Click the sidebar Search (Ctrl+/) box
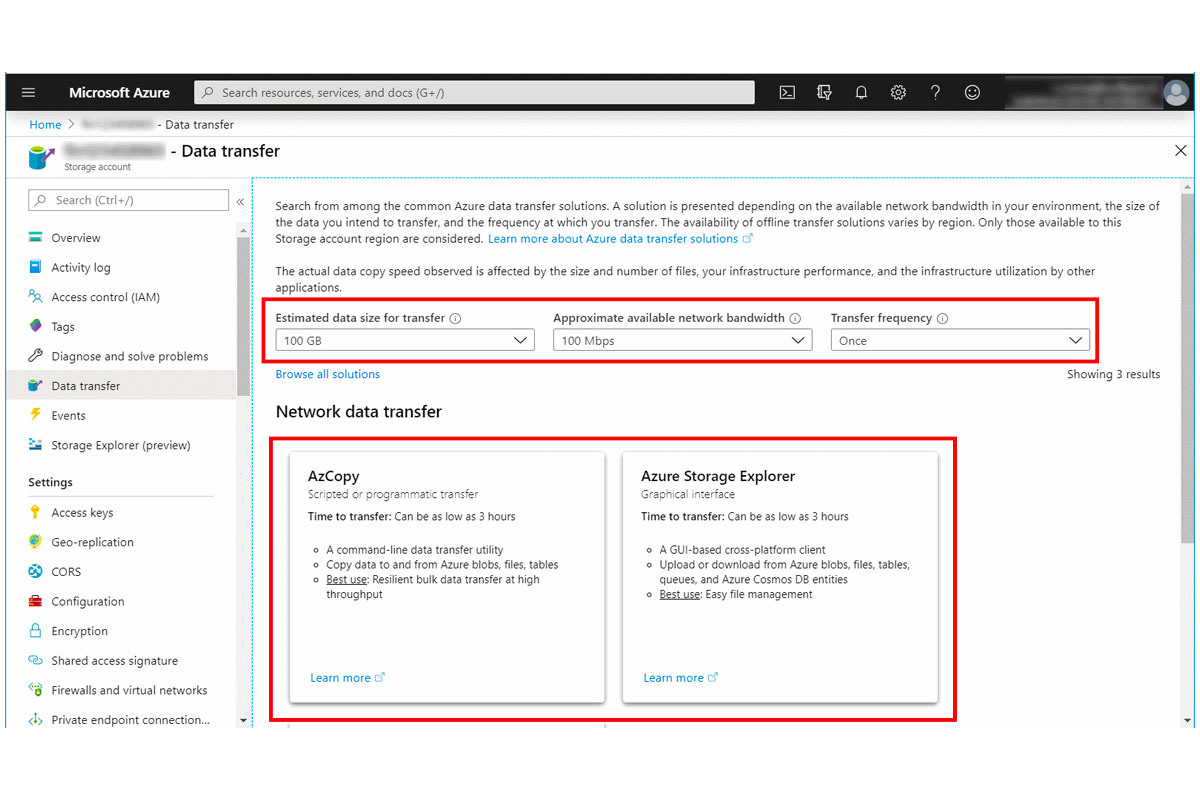1200x800 pixels. [x=129, y=200]
